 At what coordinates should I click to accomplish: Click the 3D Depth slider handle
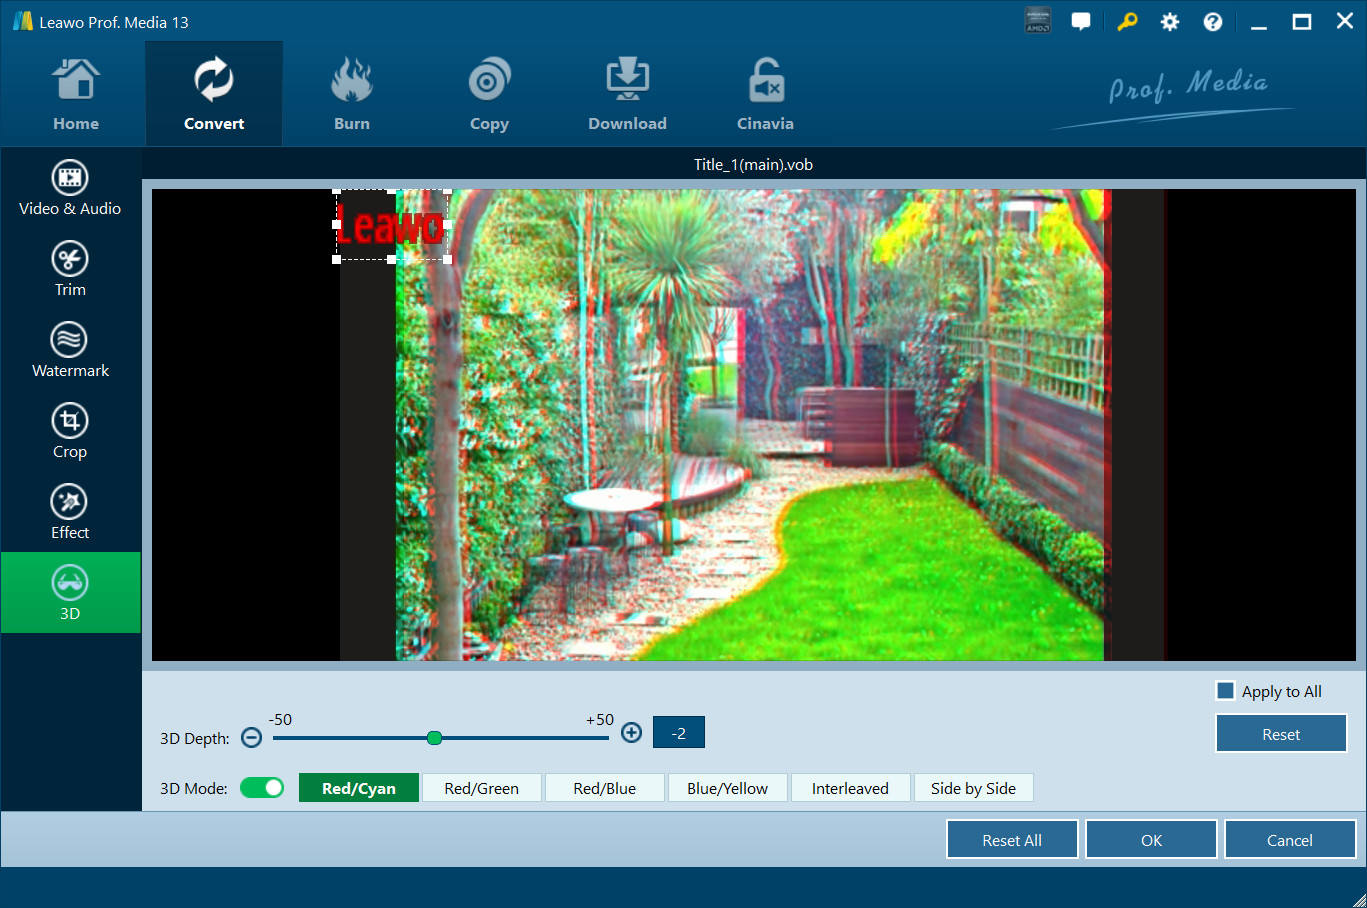coord(434,738)
